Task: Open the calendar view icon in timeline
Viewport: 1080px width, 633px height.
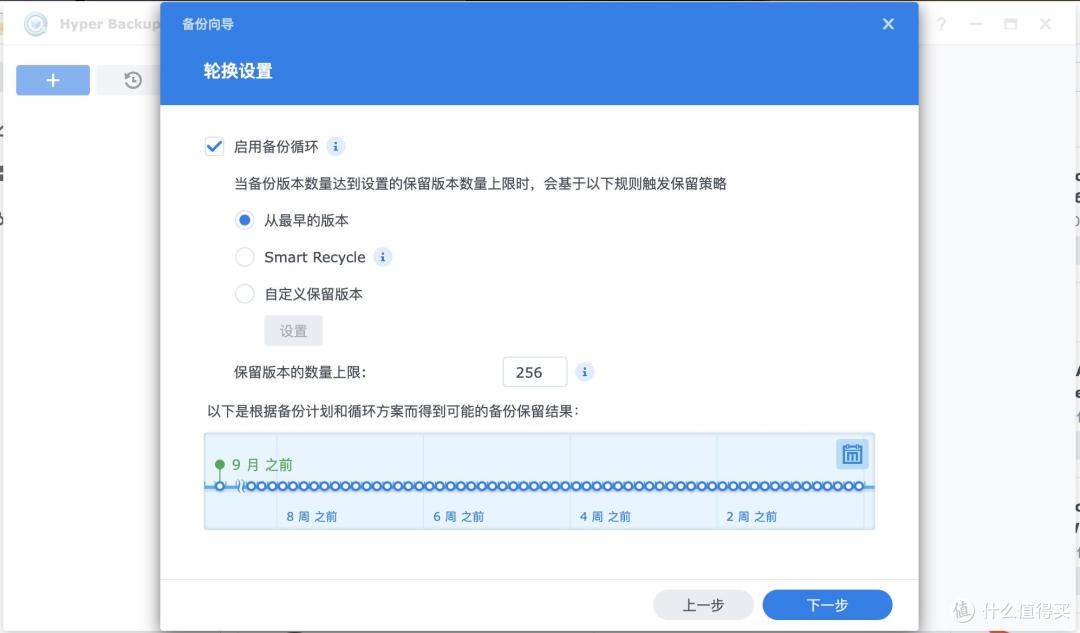Action: (852, 454)
